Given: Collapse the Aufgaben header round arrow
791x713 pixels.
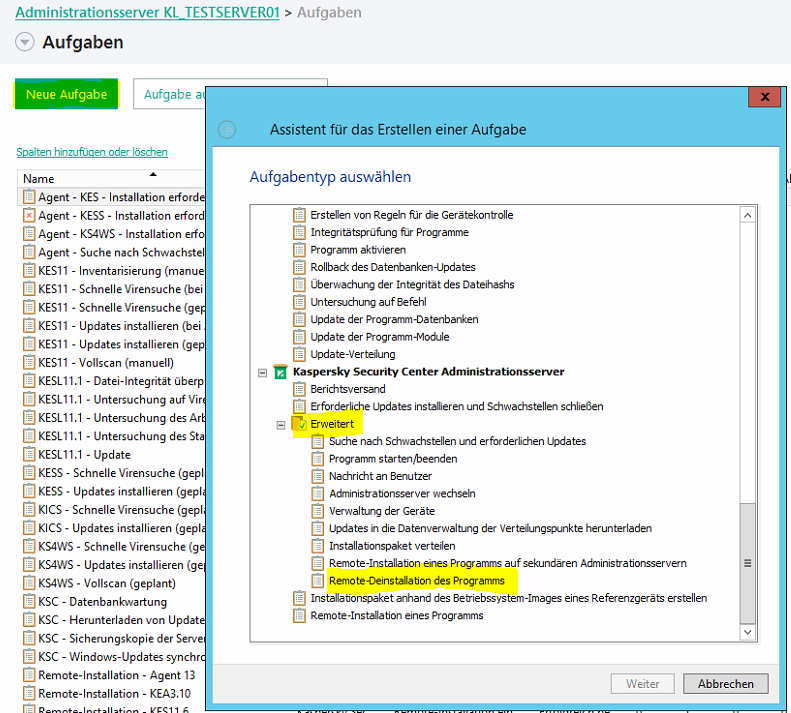Looking at the screenshot, I should [25, 42].
